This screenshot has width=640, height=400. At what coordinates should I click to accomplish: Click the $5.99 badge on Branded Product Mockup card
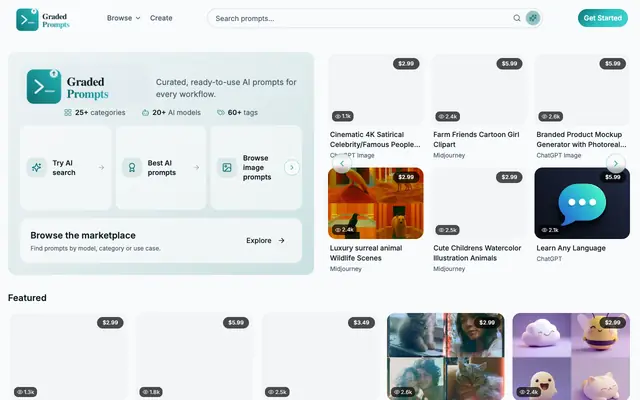(x=612, y=63)
